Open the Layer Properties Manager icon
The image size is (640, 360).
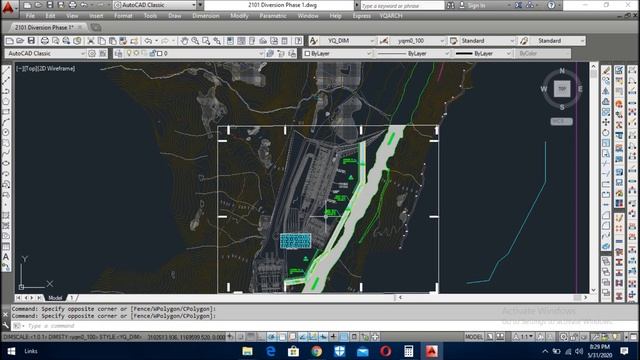click(x=119, y=53)
